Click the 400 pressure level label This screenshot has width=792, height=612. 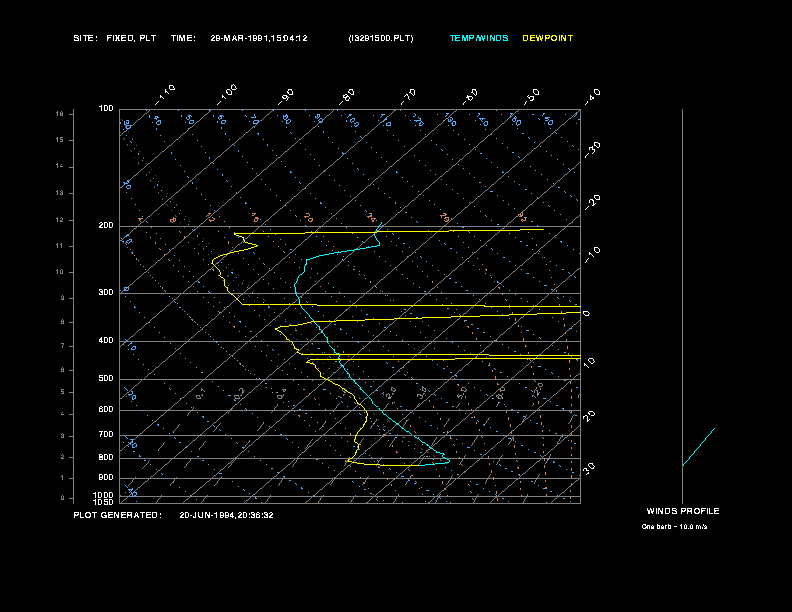pyautogui.click(x=106, y=340)
